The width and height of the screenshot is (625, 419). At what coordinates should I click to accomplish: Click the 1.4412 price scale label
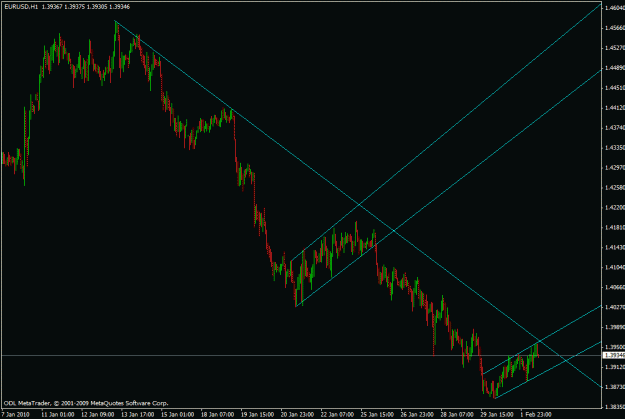(x=615, y=108)
